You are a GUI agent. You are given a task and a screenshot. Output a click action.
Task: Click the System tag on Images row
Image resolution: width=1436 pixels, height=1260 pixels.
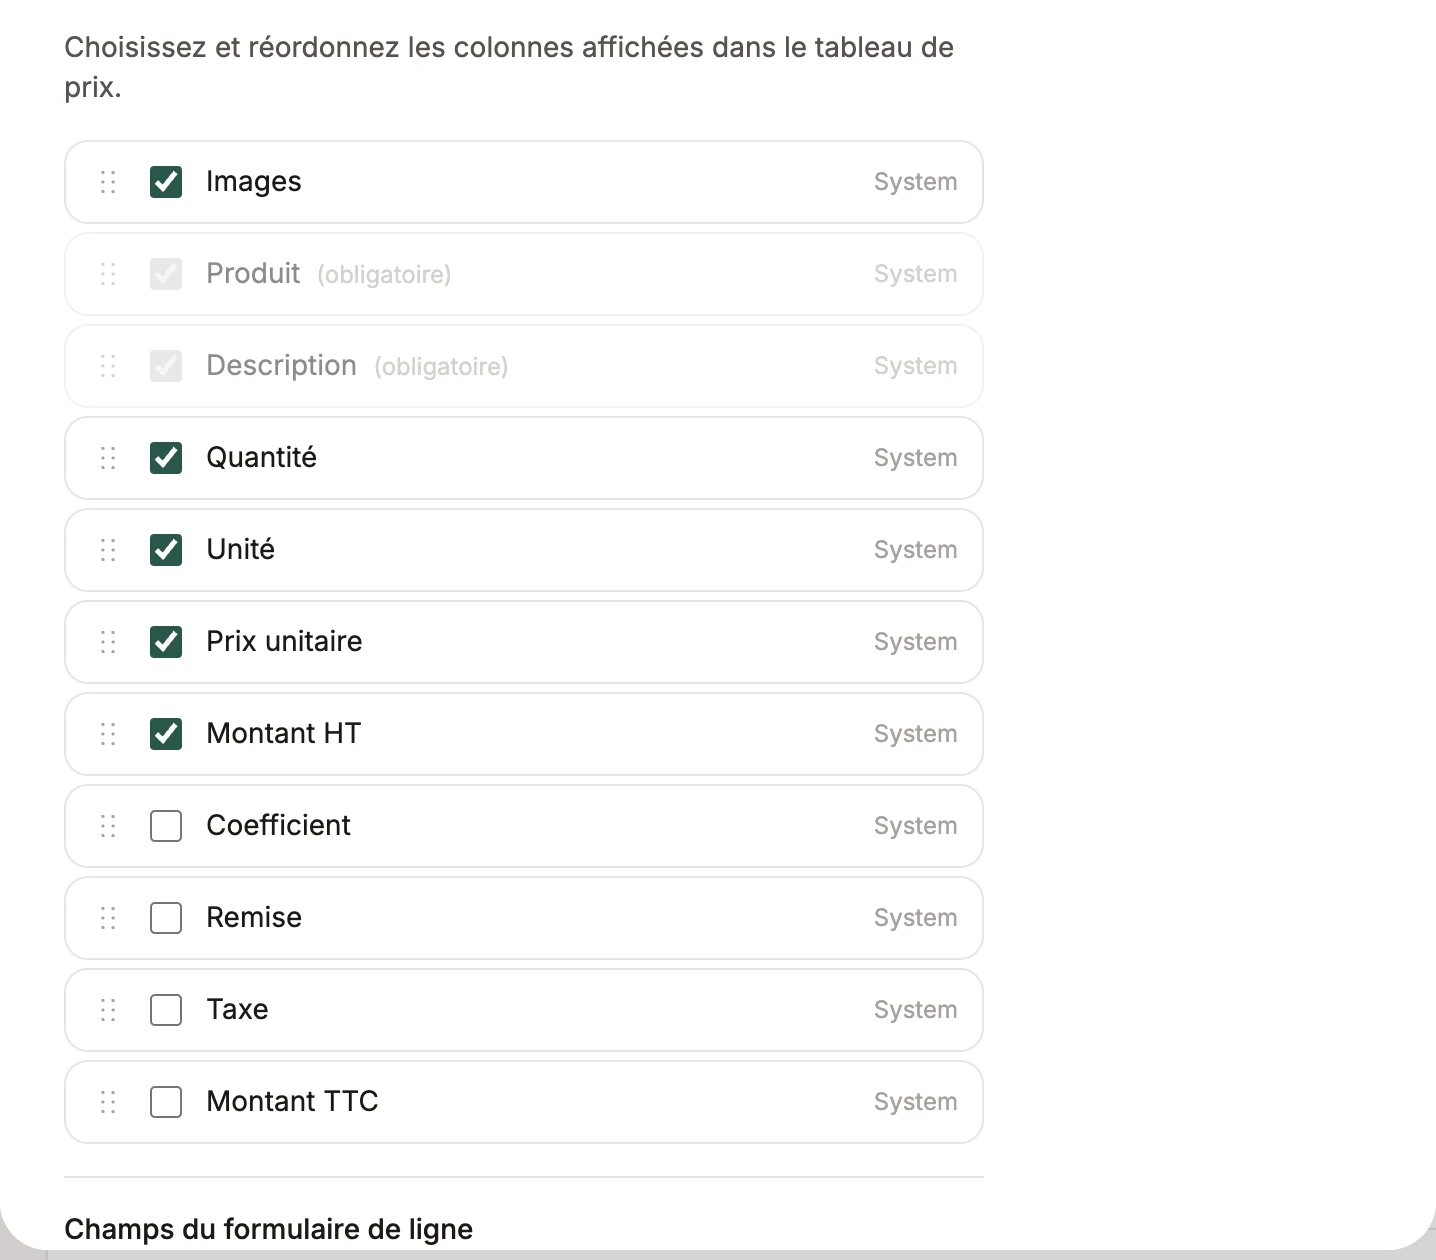coord(916,182)
